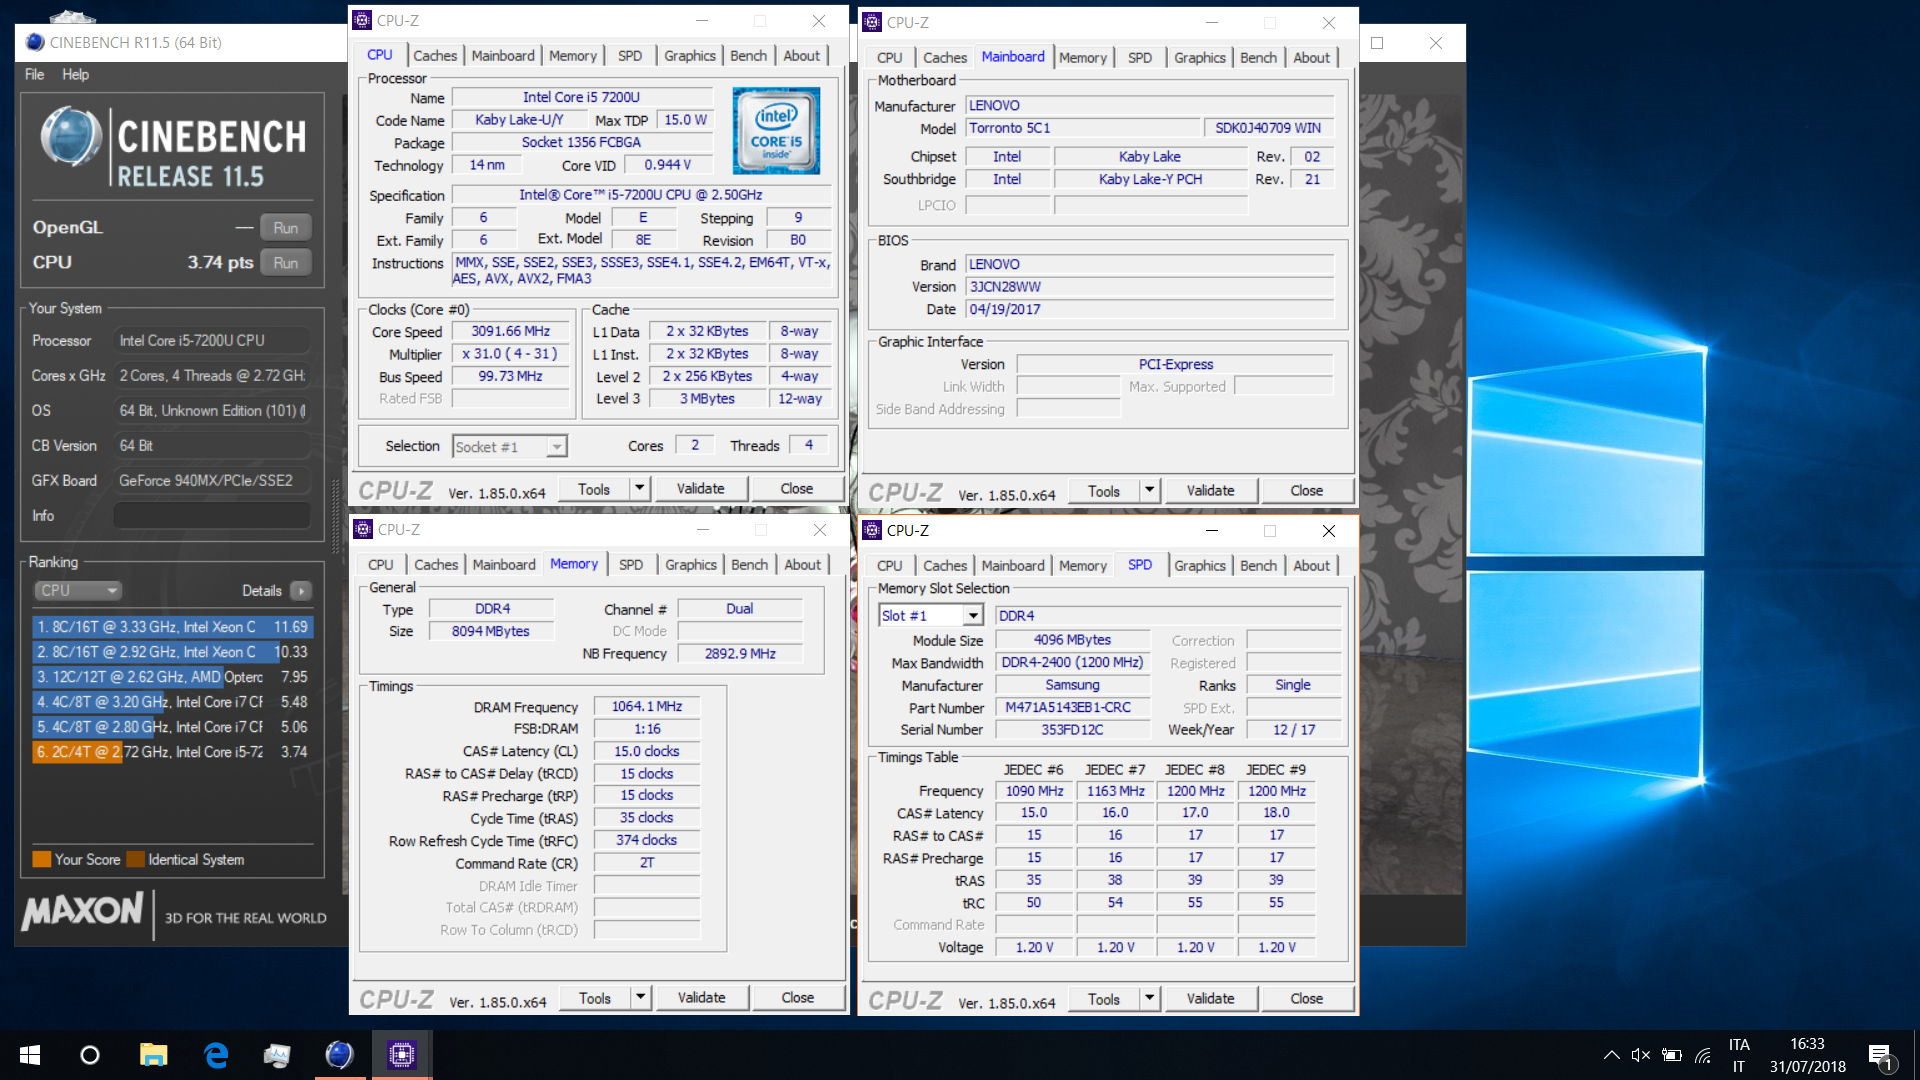Run the CPU benchmark in Cinebench
This screenshot has height=1080, width=1920.
click(286, 263)
